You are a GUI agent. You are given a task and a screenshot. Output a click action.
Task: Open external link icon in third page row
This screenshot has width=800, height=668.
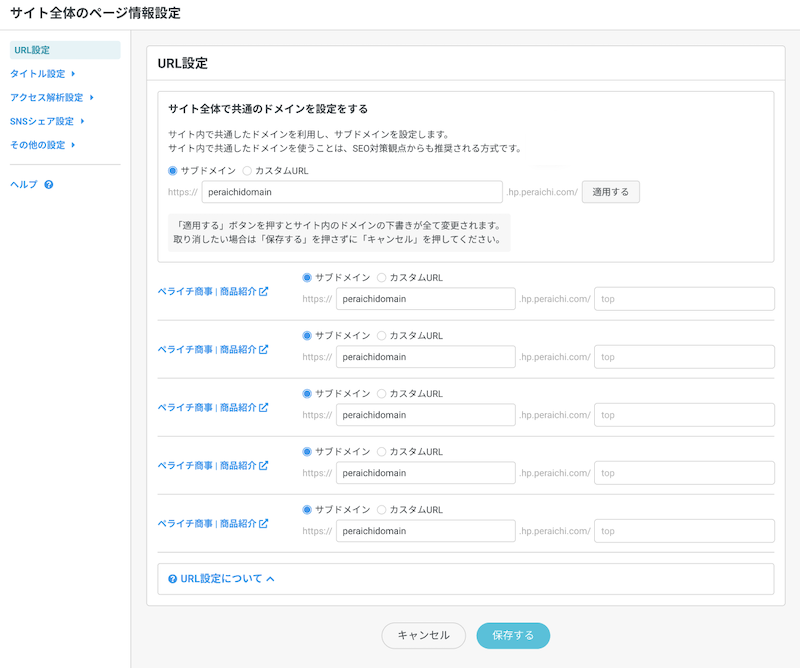pyautogui.click(x=264, y=408)
